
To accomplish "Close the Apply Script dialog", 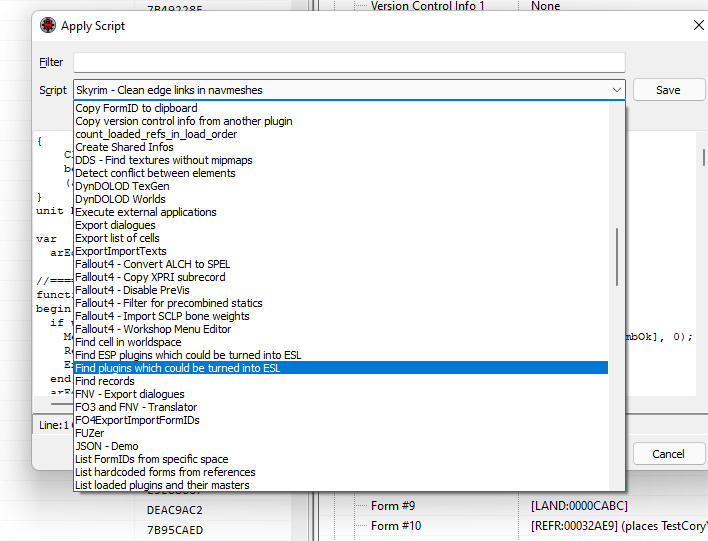I will click(699, 25).
